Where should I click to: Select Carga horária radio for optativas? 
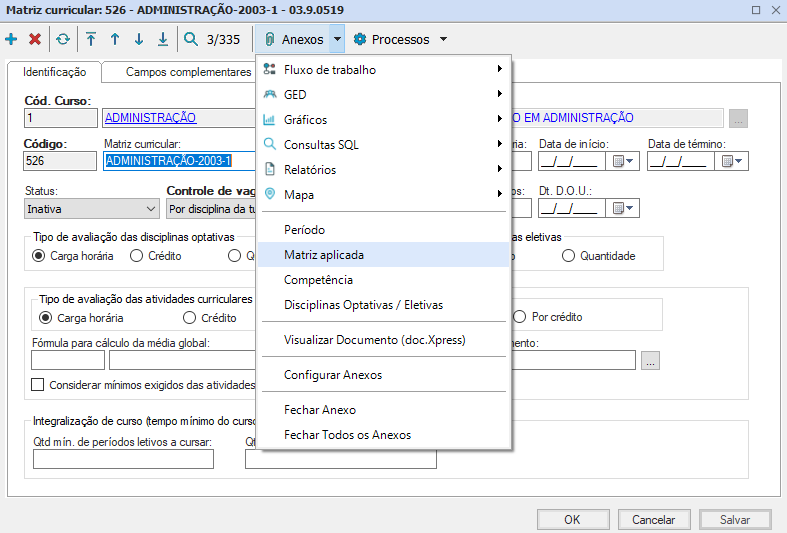click(x=40, y=256)
